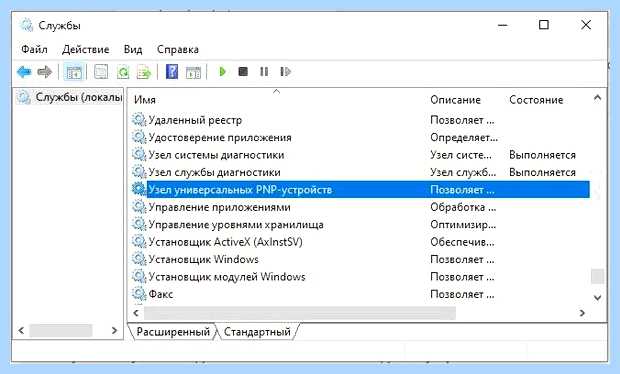Click the Refresh toolbar icon
Viewport: 620px width, 374px height.
(123, 72)
